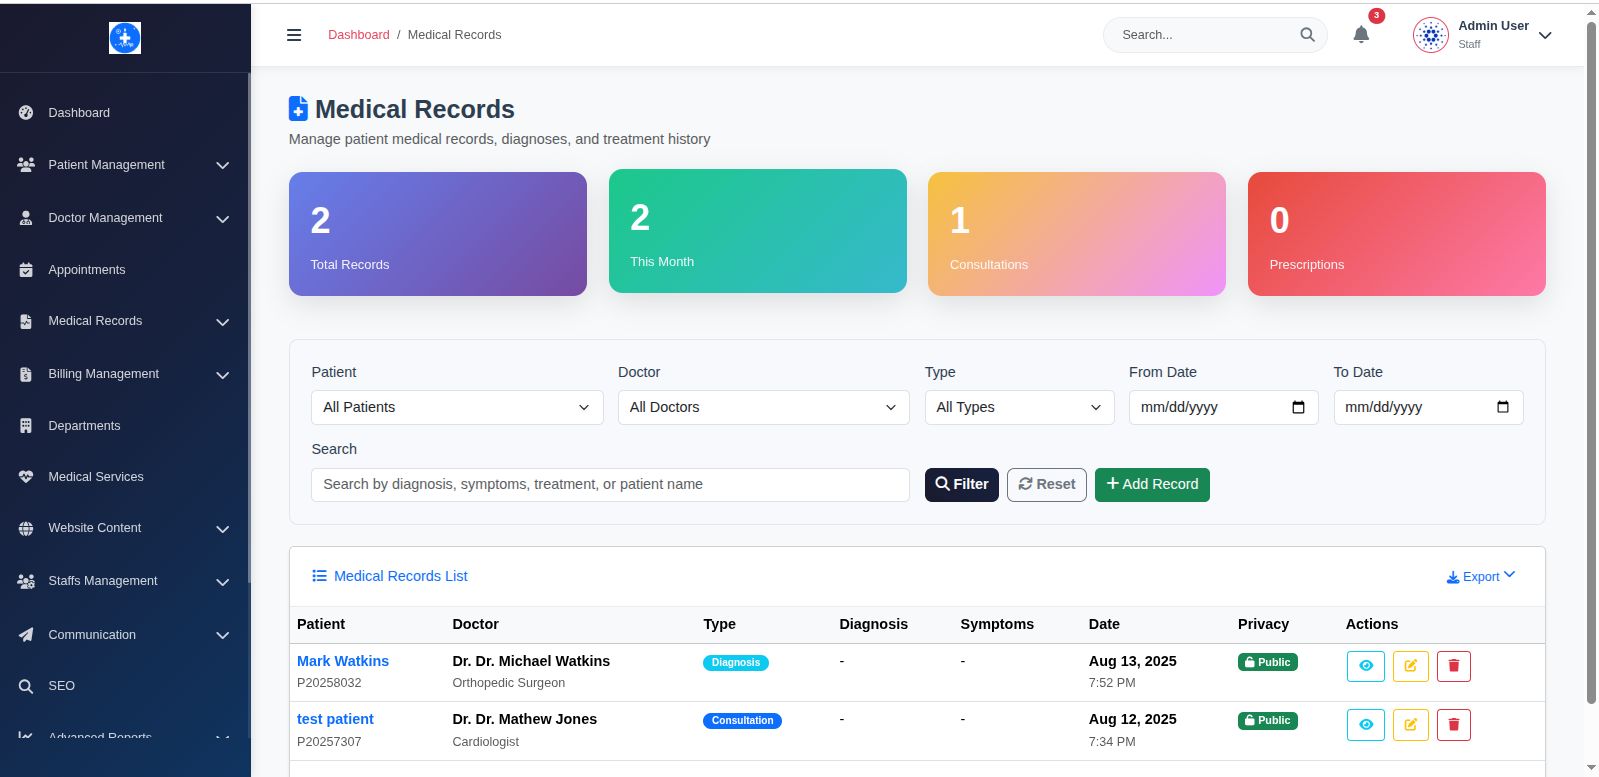
Task: Click the hamburger menu toggle icon
Action: pos(294,35)
